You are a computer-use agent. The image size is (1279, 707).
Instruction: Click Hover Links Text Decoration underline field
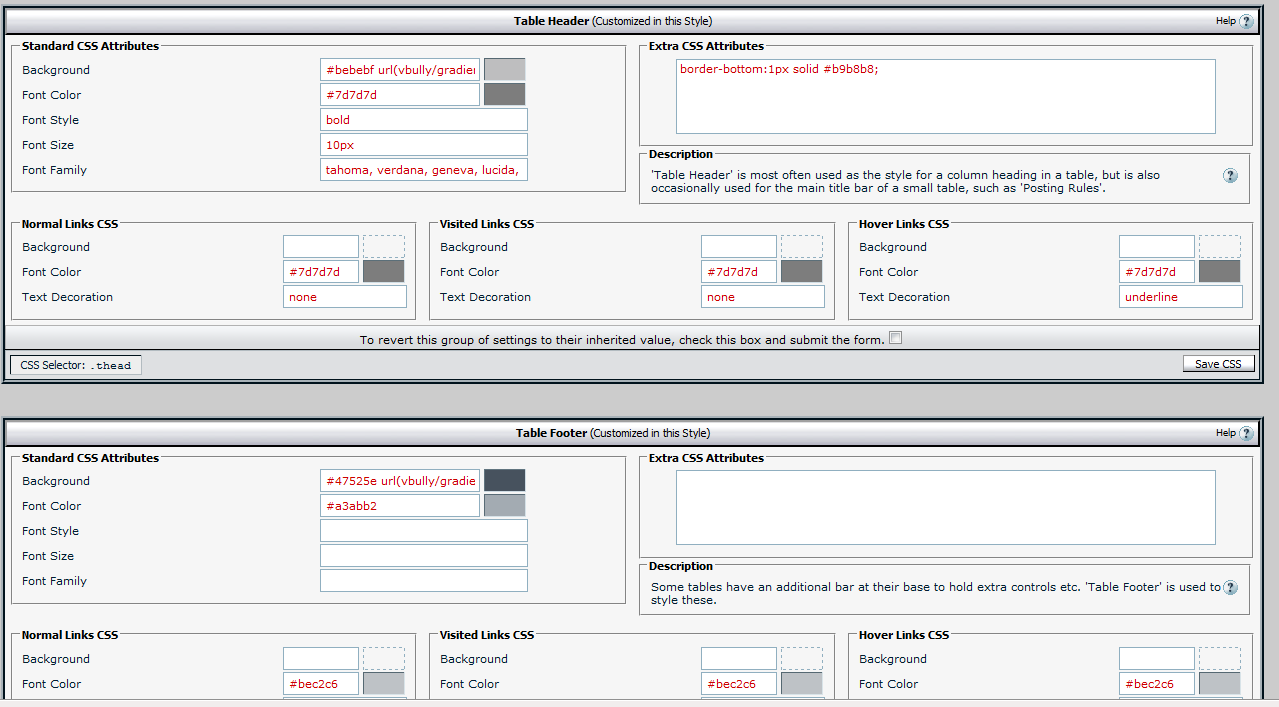coord(1180,297)
